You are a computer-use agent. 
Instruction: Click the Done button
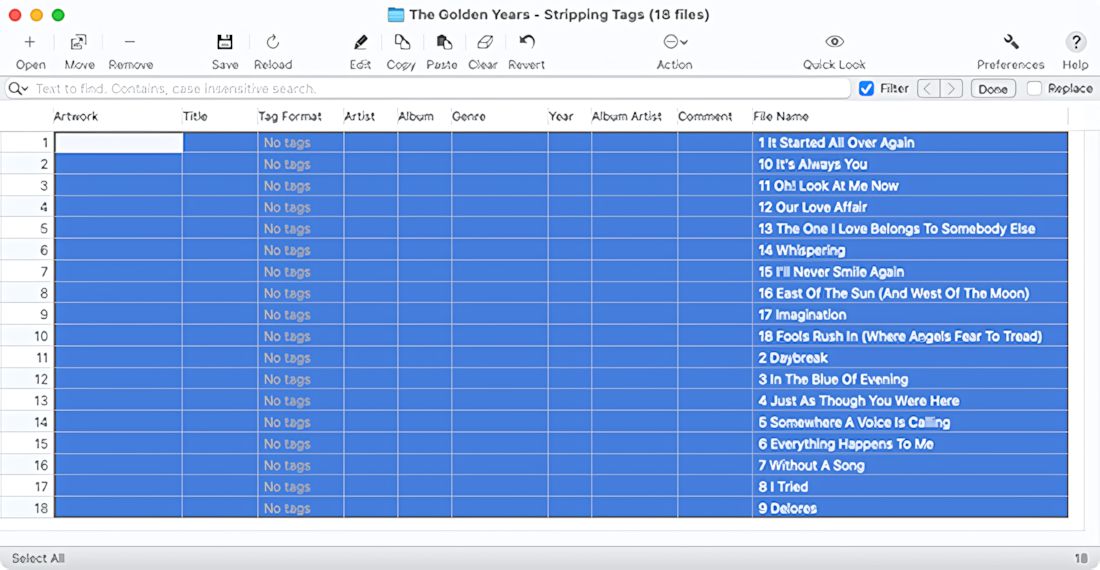[993, 89]
